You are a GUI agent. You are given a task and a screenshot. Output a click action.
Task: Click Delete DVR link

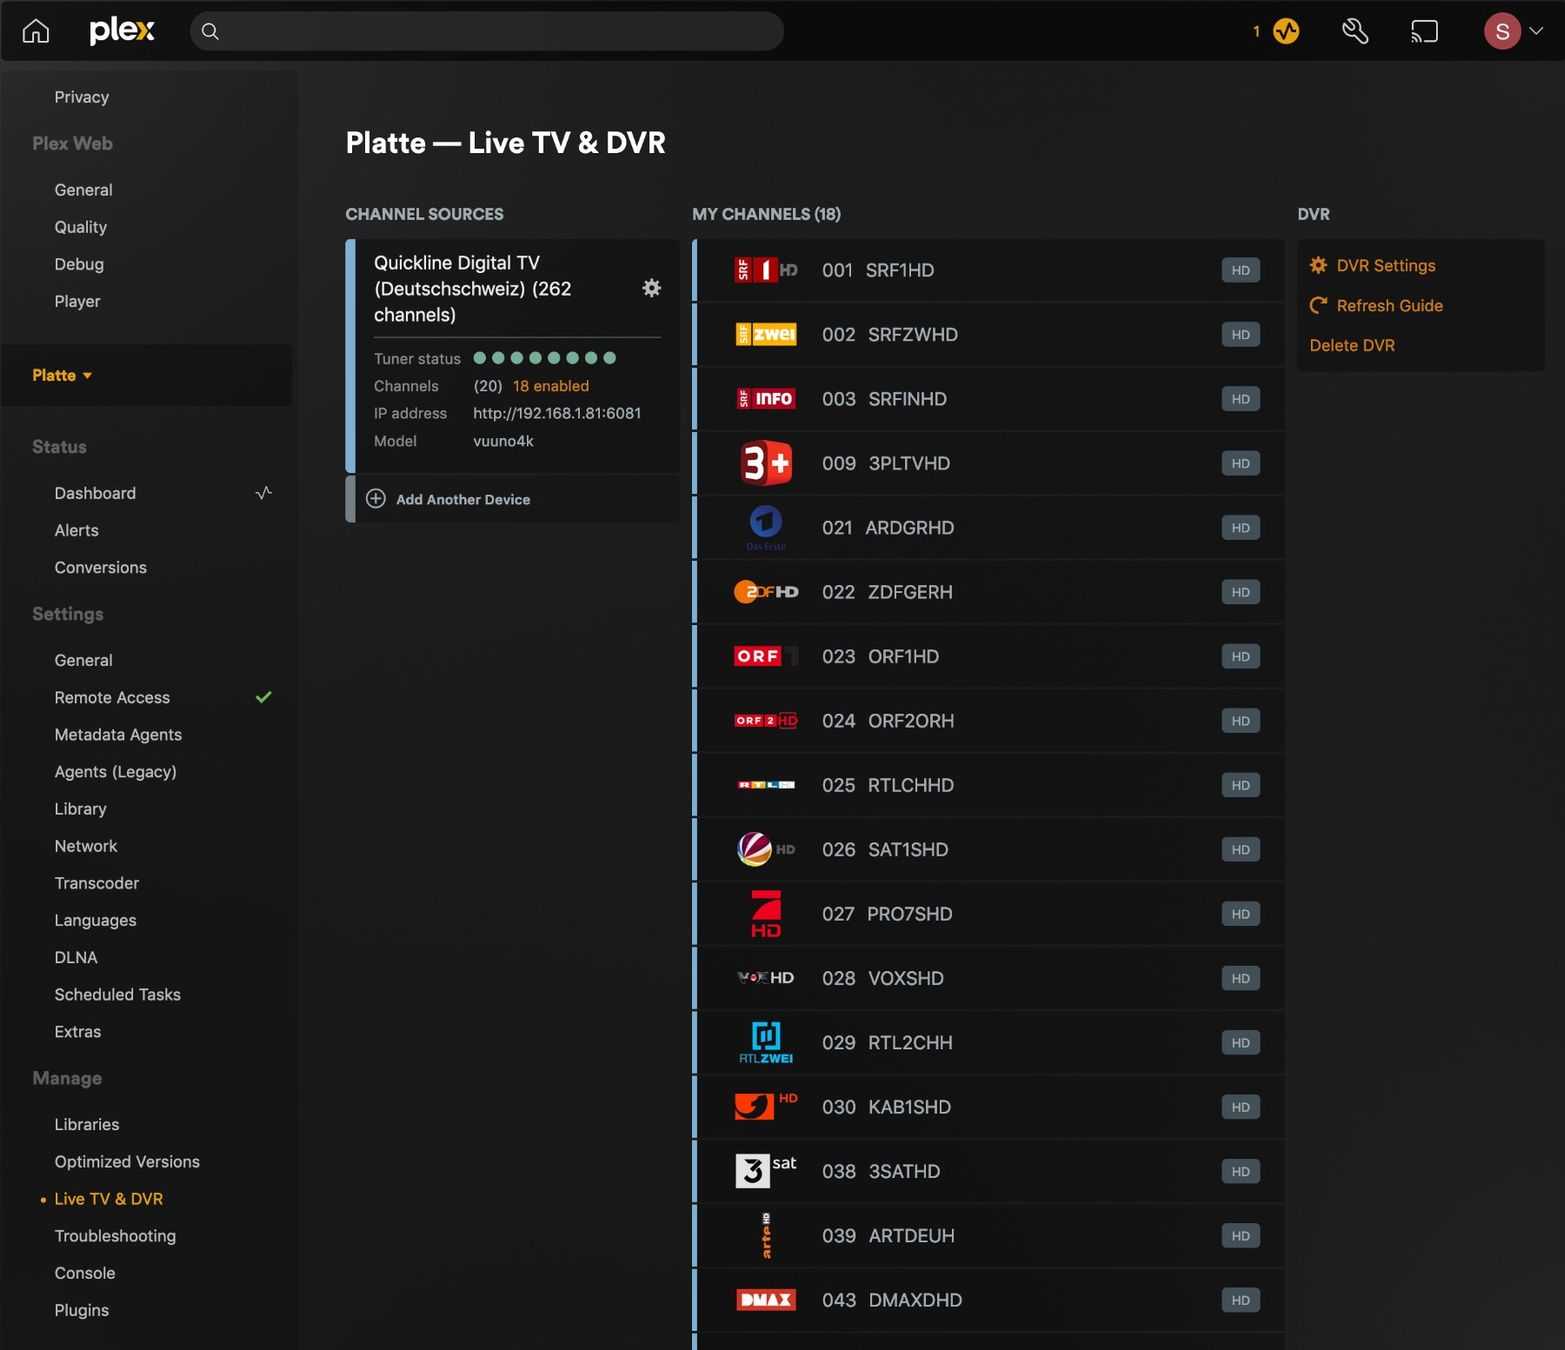(x=1352, y=345)
